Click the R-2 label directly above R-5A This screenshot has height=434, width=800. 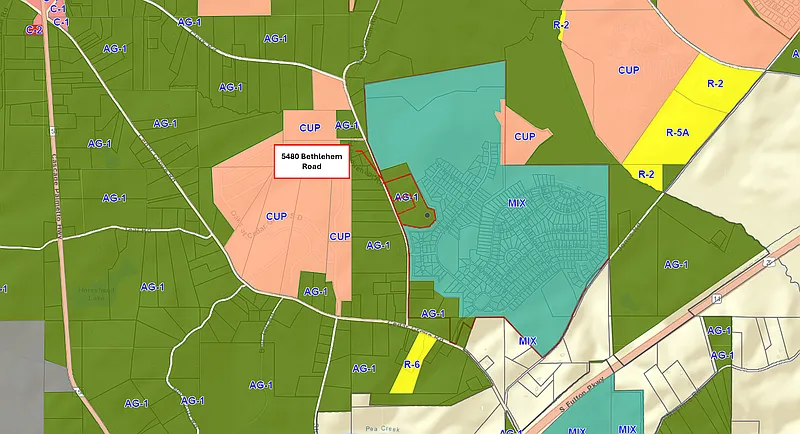click(x=715, y=84)
